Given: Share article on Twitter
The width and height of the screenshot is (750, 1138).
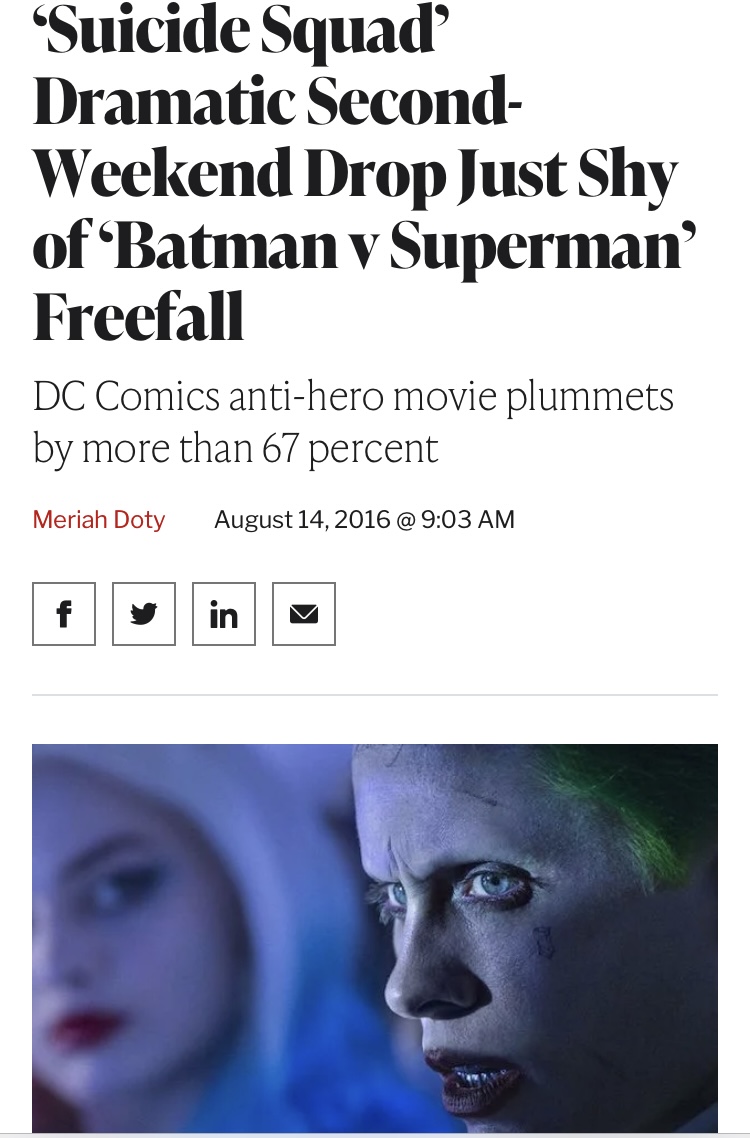Looking at the screenshot, I should tap(144, 614).
